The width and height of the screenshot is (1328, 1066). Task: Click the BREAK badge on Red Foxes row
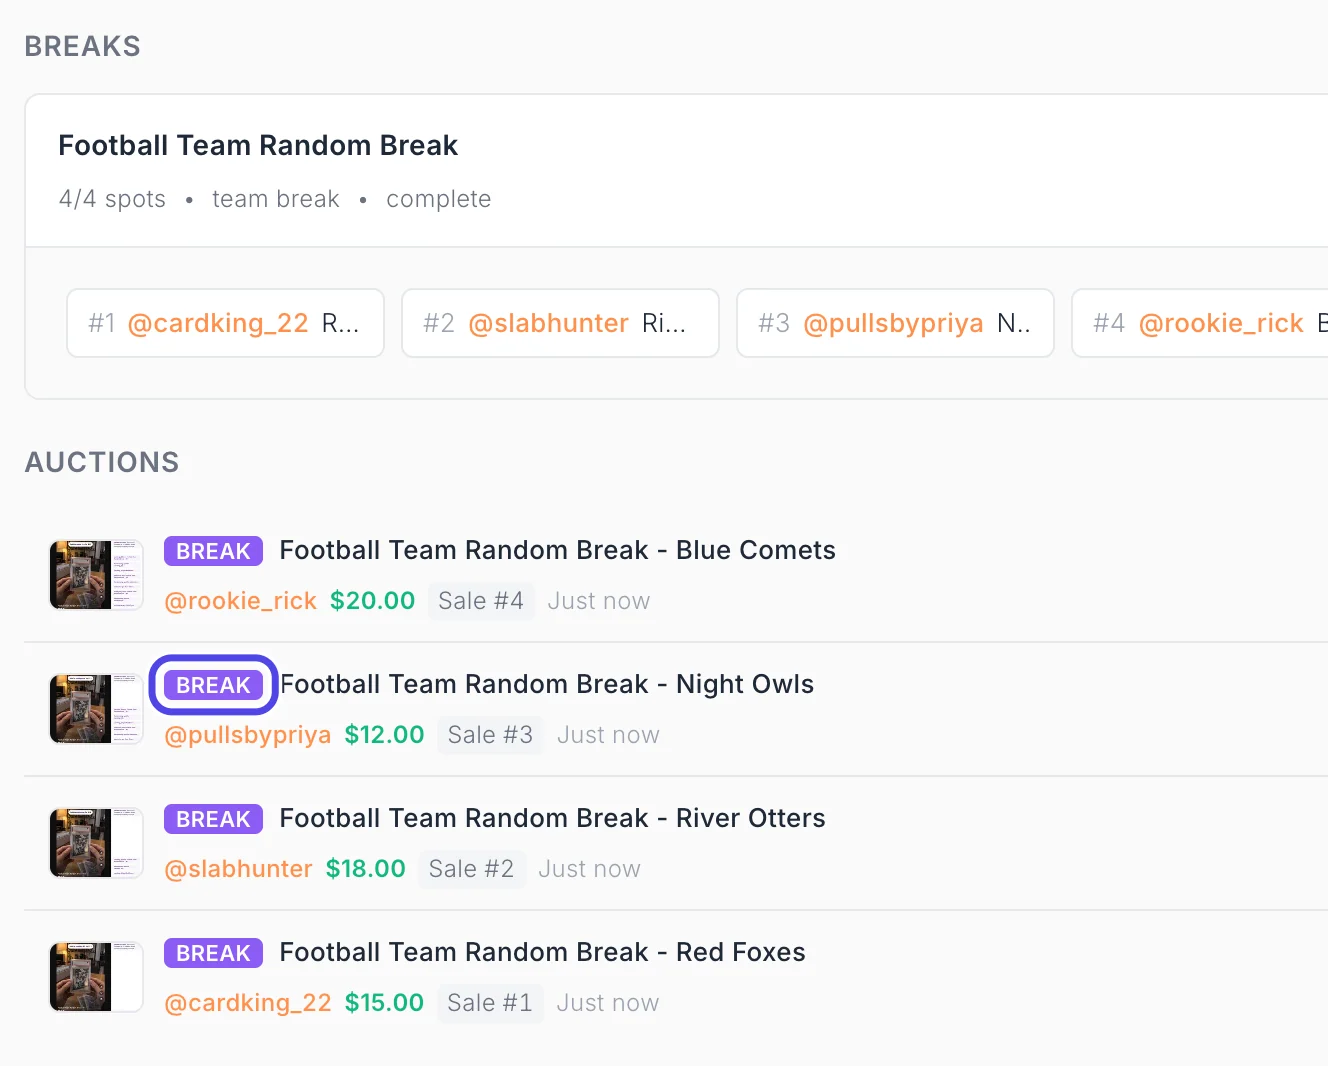pyautogui.click(x=213, y=953)
